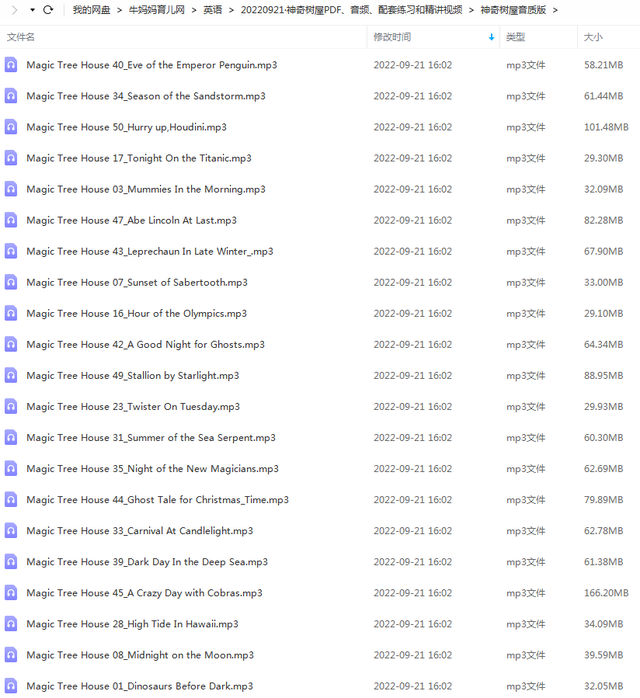Image resolution: width=640 pixels, height=698 pixels.
Task: Click the blue sort direction arrow
Action: pyautogui.click(x=491, y=37)
